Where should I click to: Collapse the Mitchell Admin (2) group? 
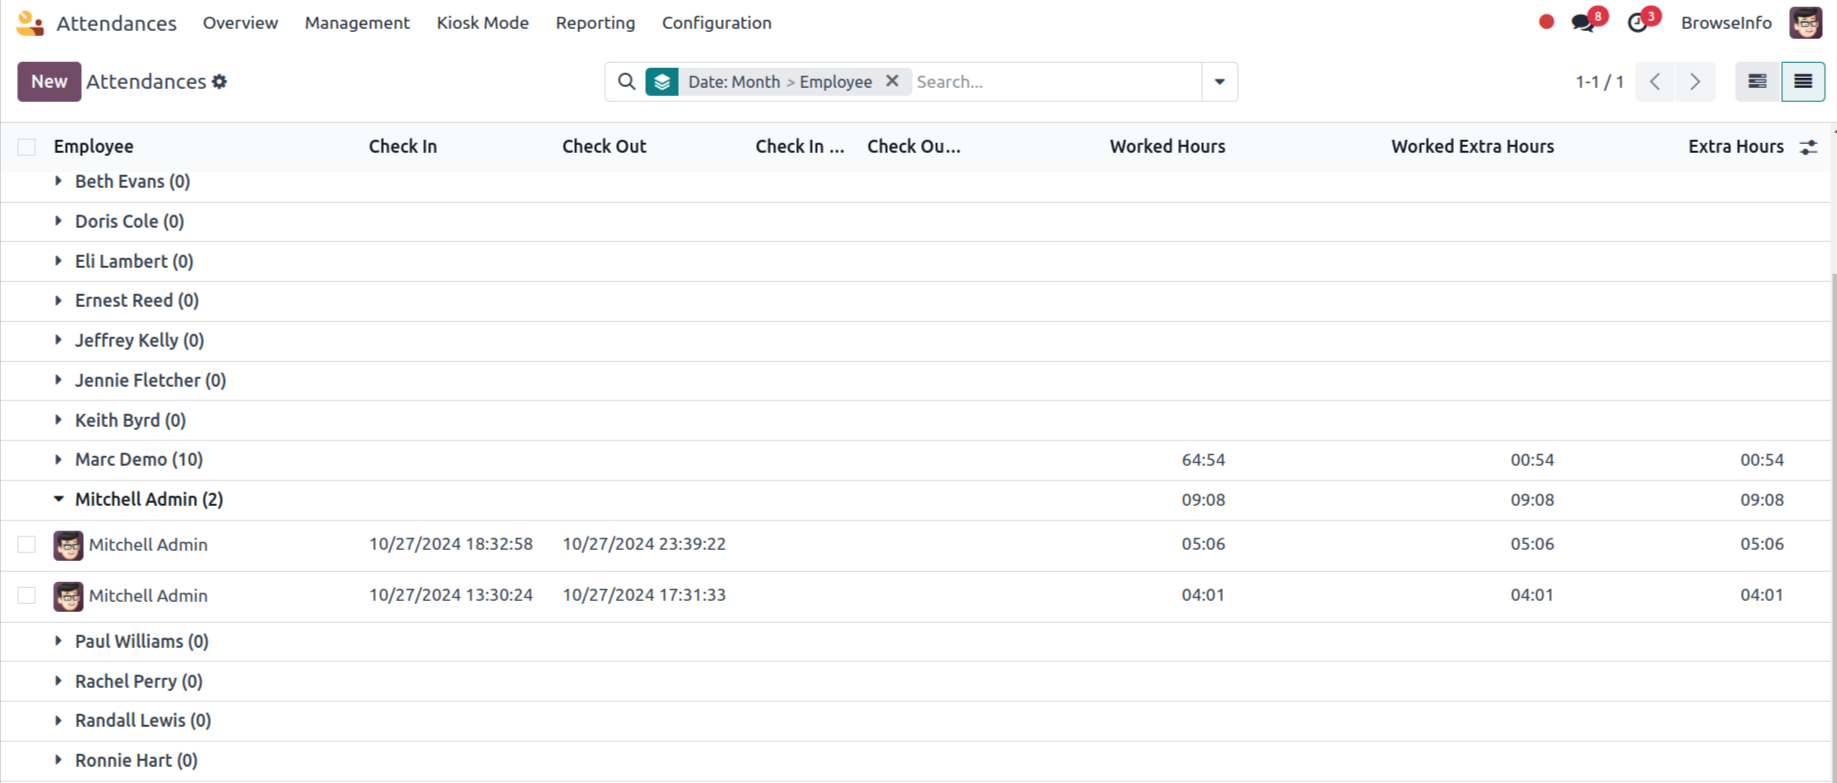point(148,500)
